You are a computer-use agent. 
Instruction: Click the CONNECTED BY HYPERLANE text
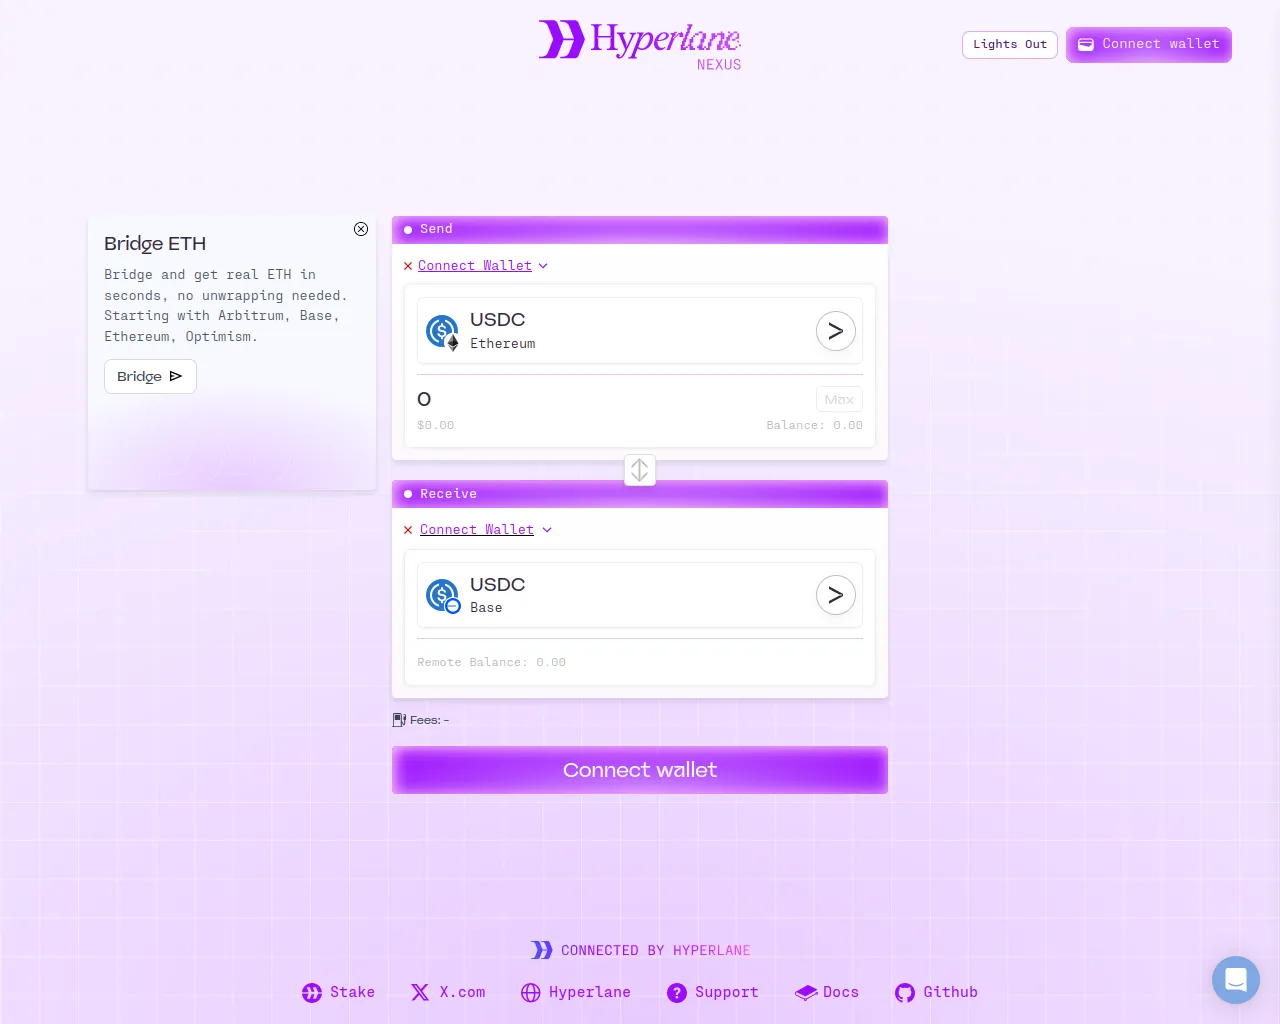click(655, 950)
